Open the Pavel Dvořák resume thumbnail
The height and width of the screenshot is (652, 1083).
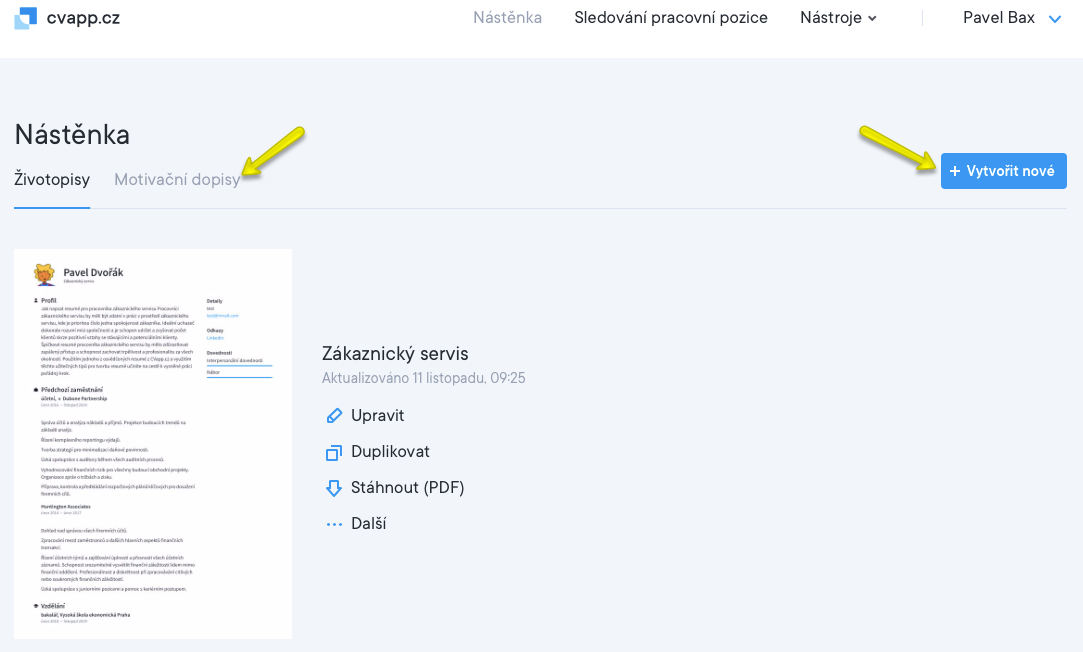click(x=153, y=443)
